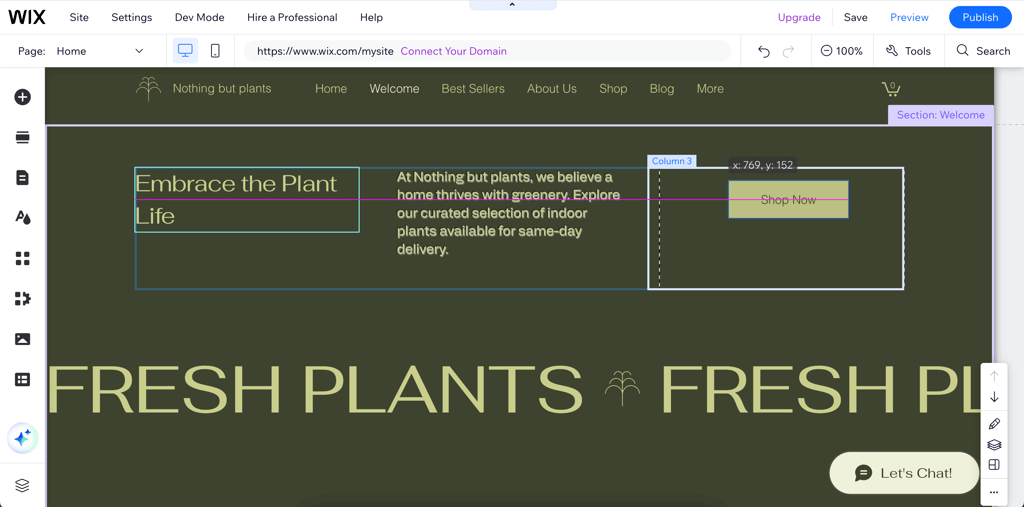Open the Sections panel icon in sidebar
Image resolution: width=1024 pixels, height=507 pixels.
pyautogui.click(x=23, y=137)
